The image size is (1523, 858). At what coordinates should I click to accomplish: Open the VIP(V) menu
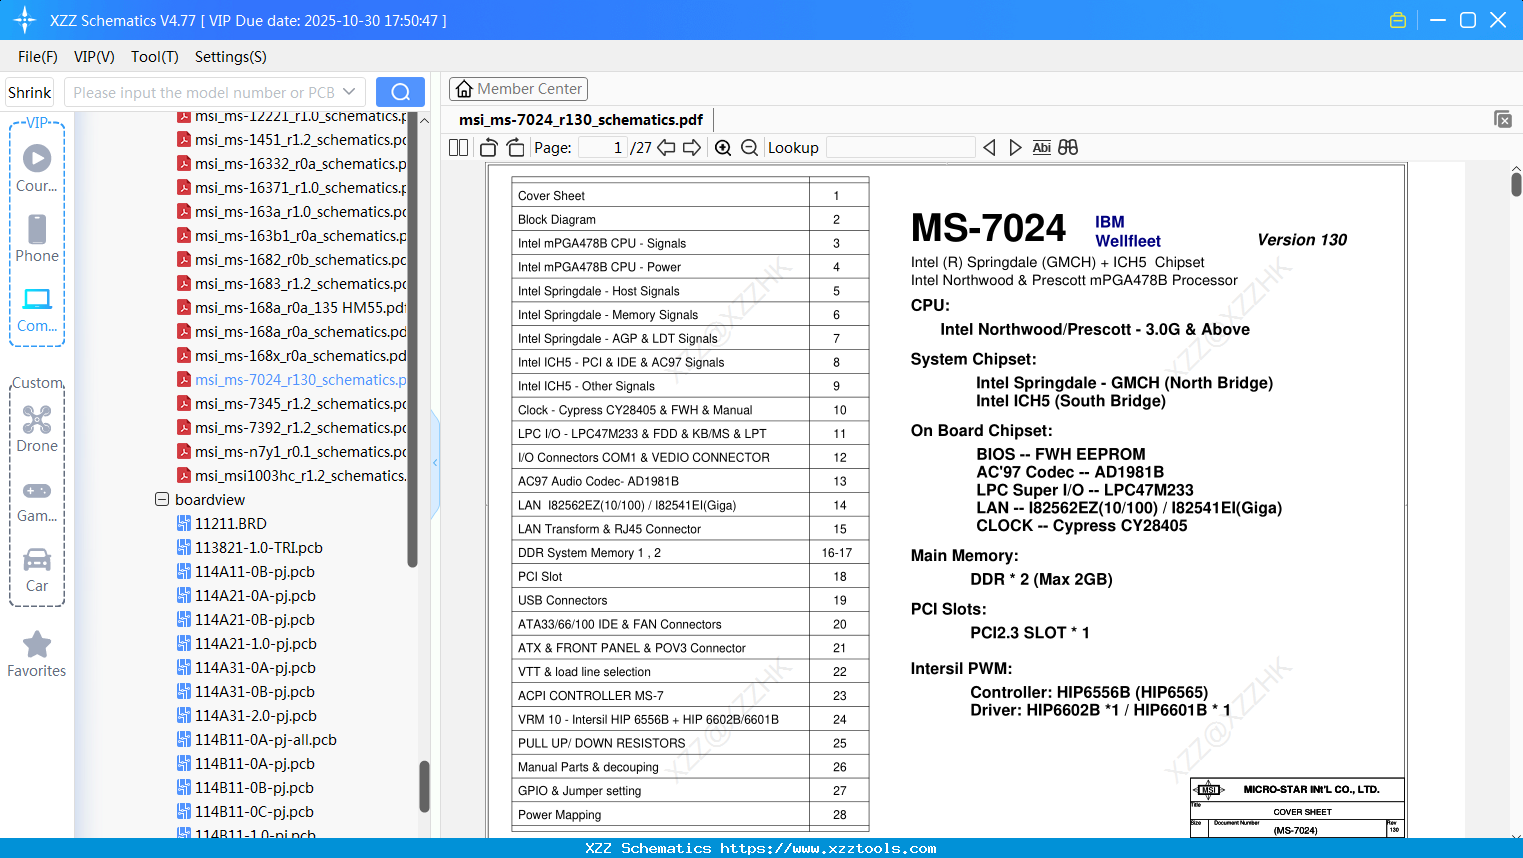(94, 57)
